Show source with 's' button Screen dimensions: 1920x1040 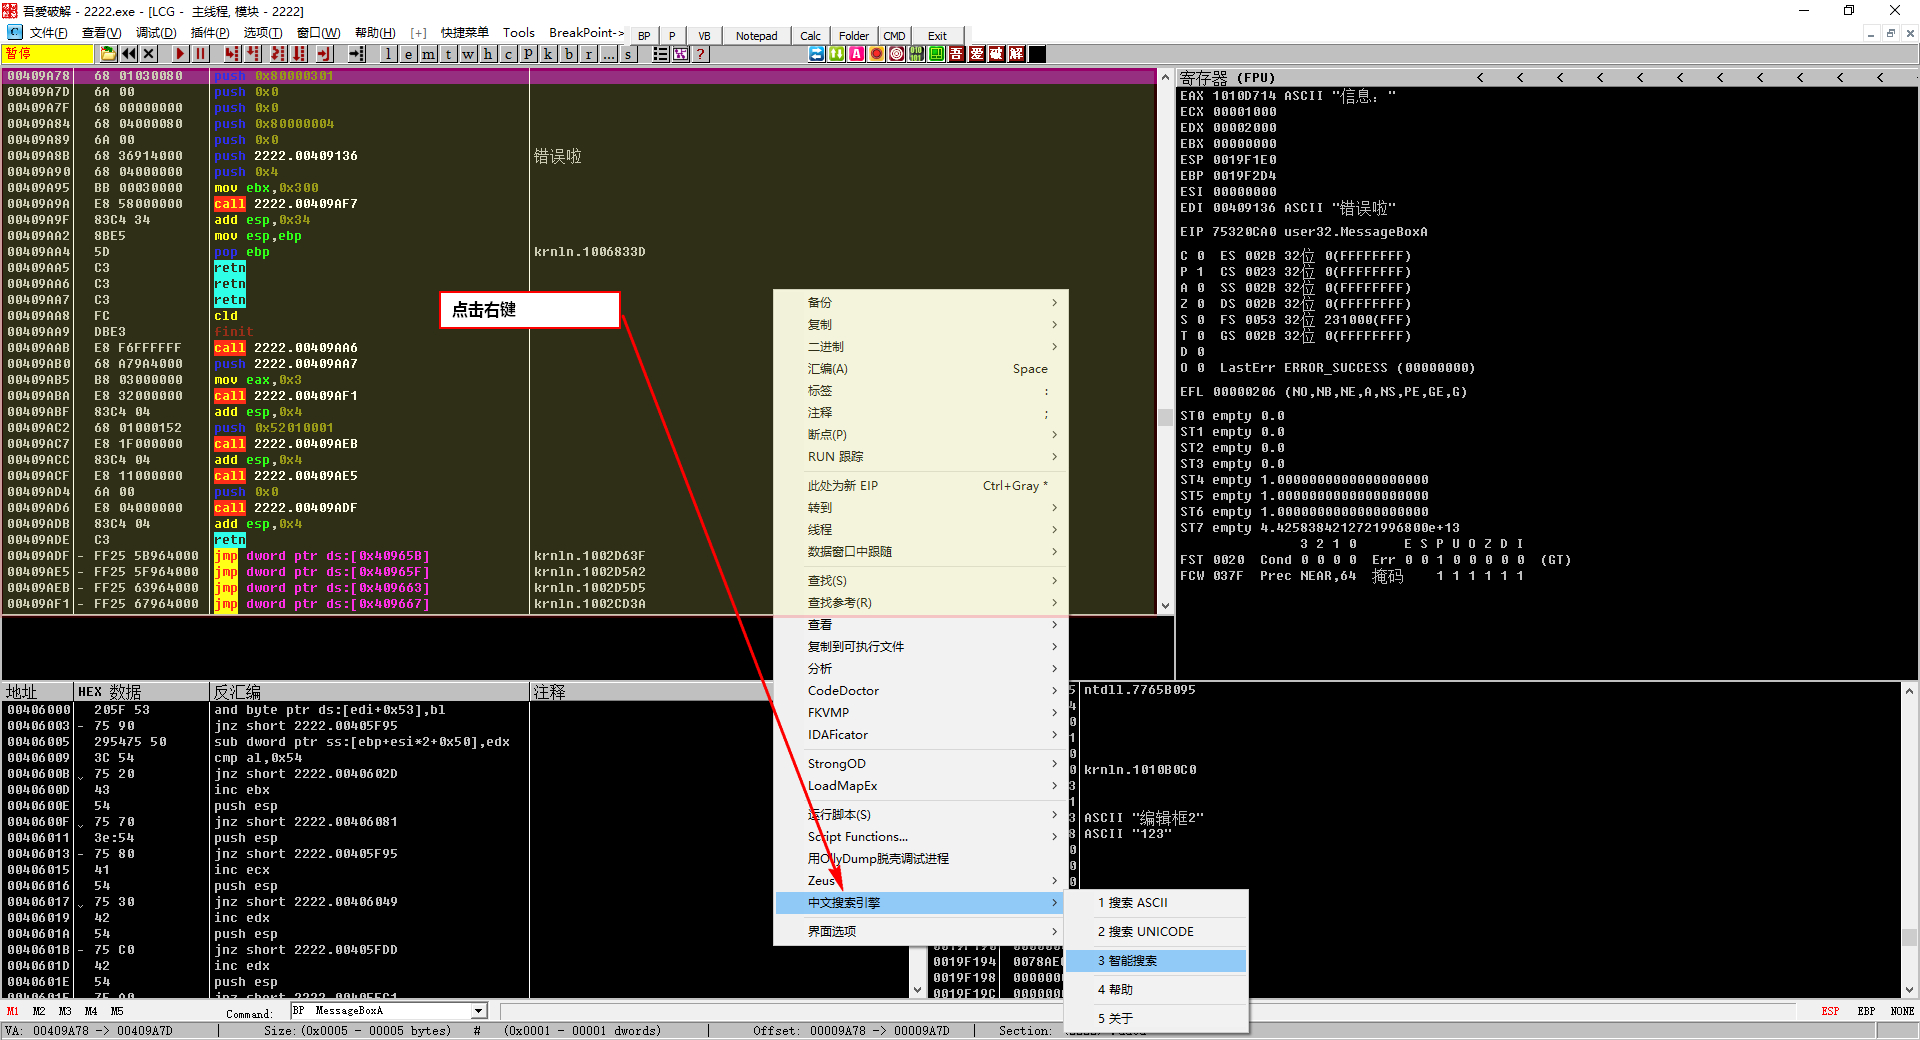pos(629,54)
